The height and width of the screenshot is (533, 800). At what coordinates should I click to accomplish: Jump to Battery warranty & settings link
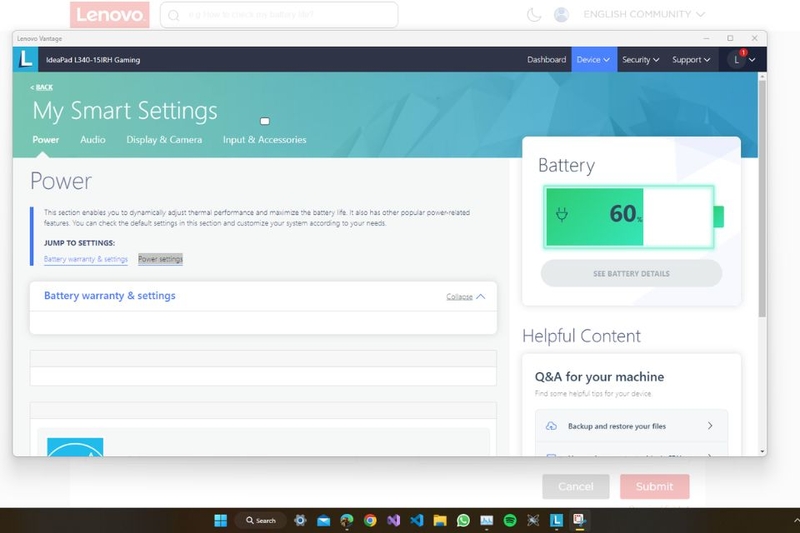86,259
